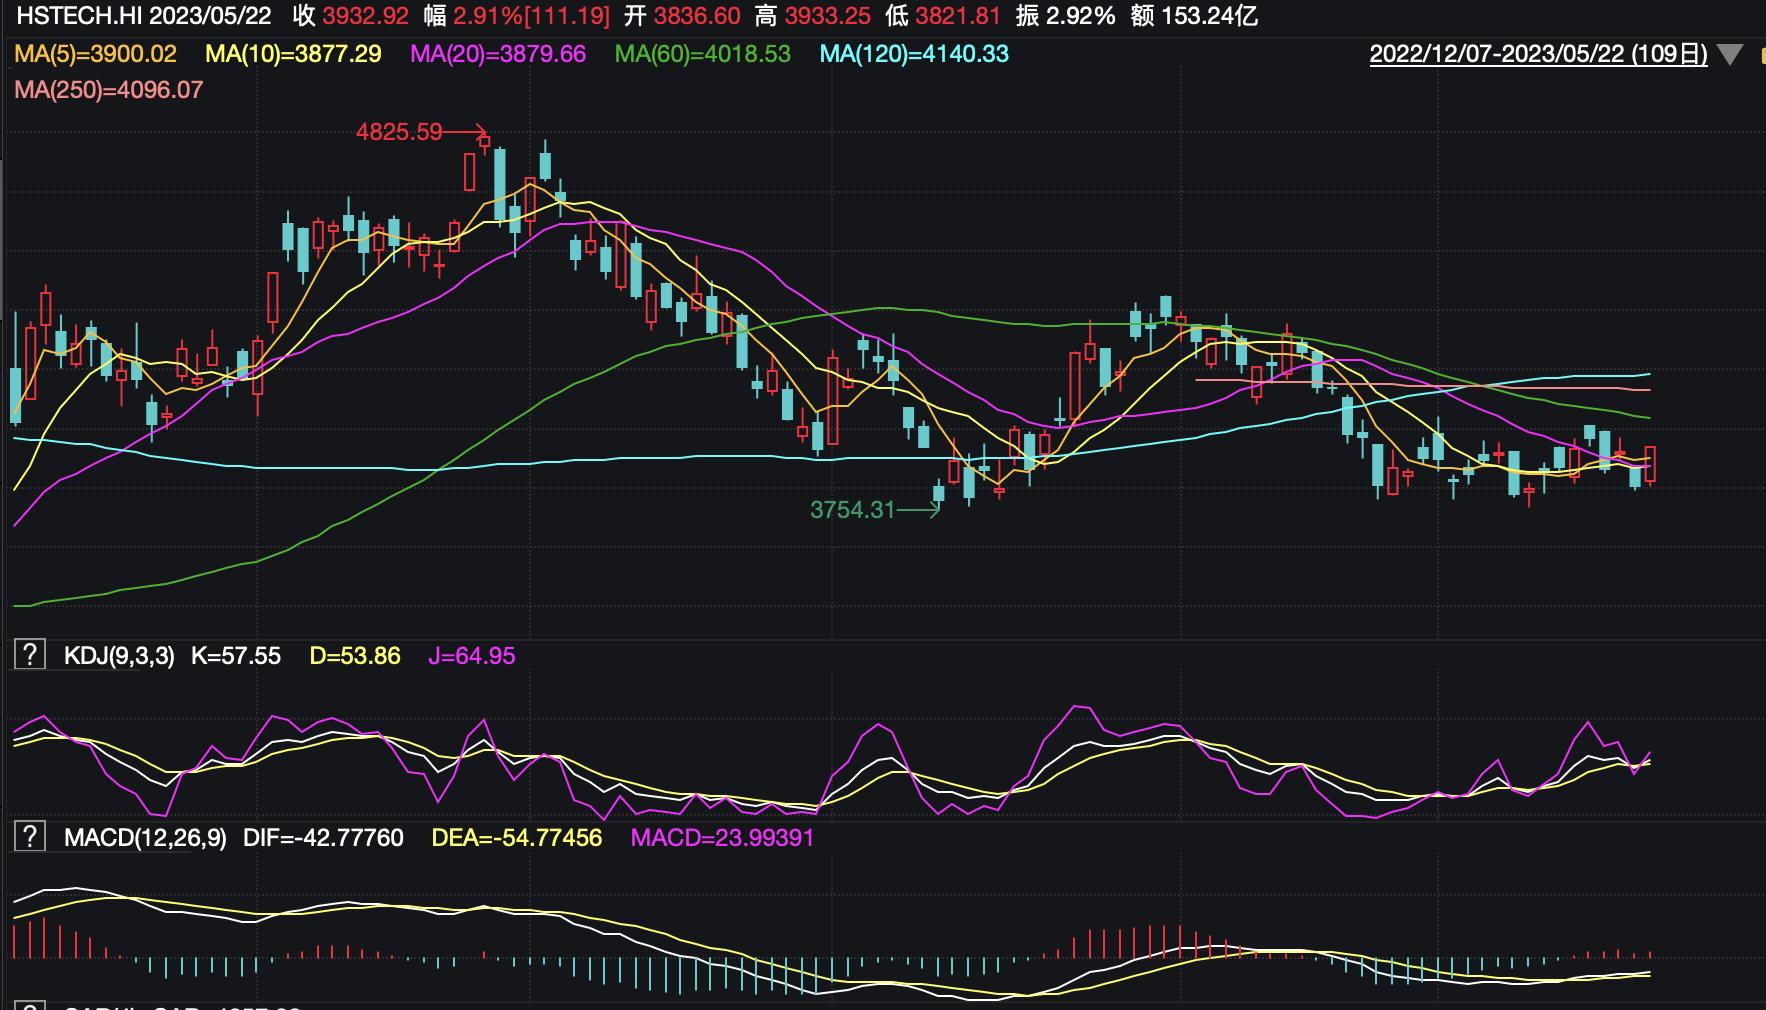Click the MACD(12,26,9) indicator name
The image size is (1766, 1010).
tap(145, 837)
